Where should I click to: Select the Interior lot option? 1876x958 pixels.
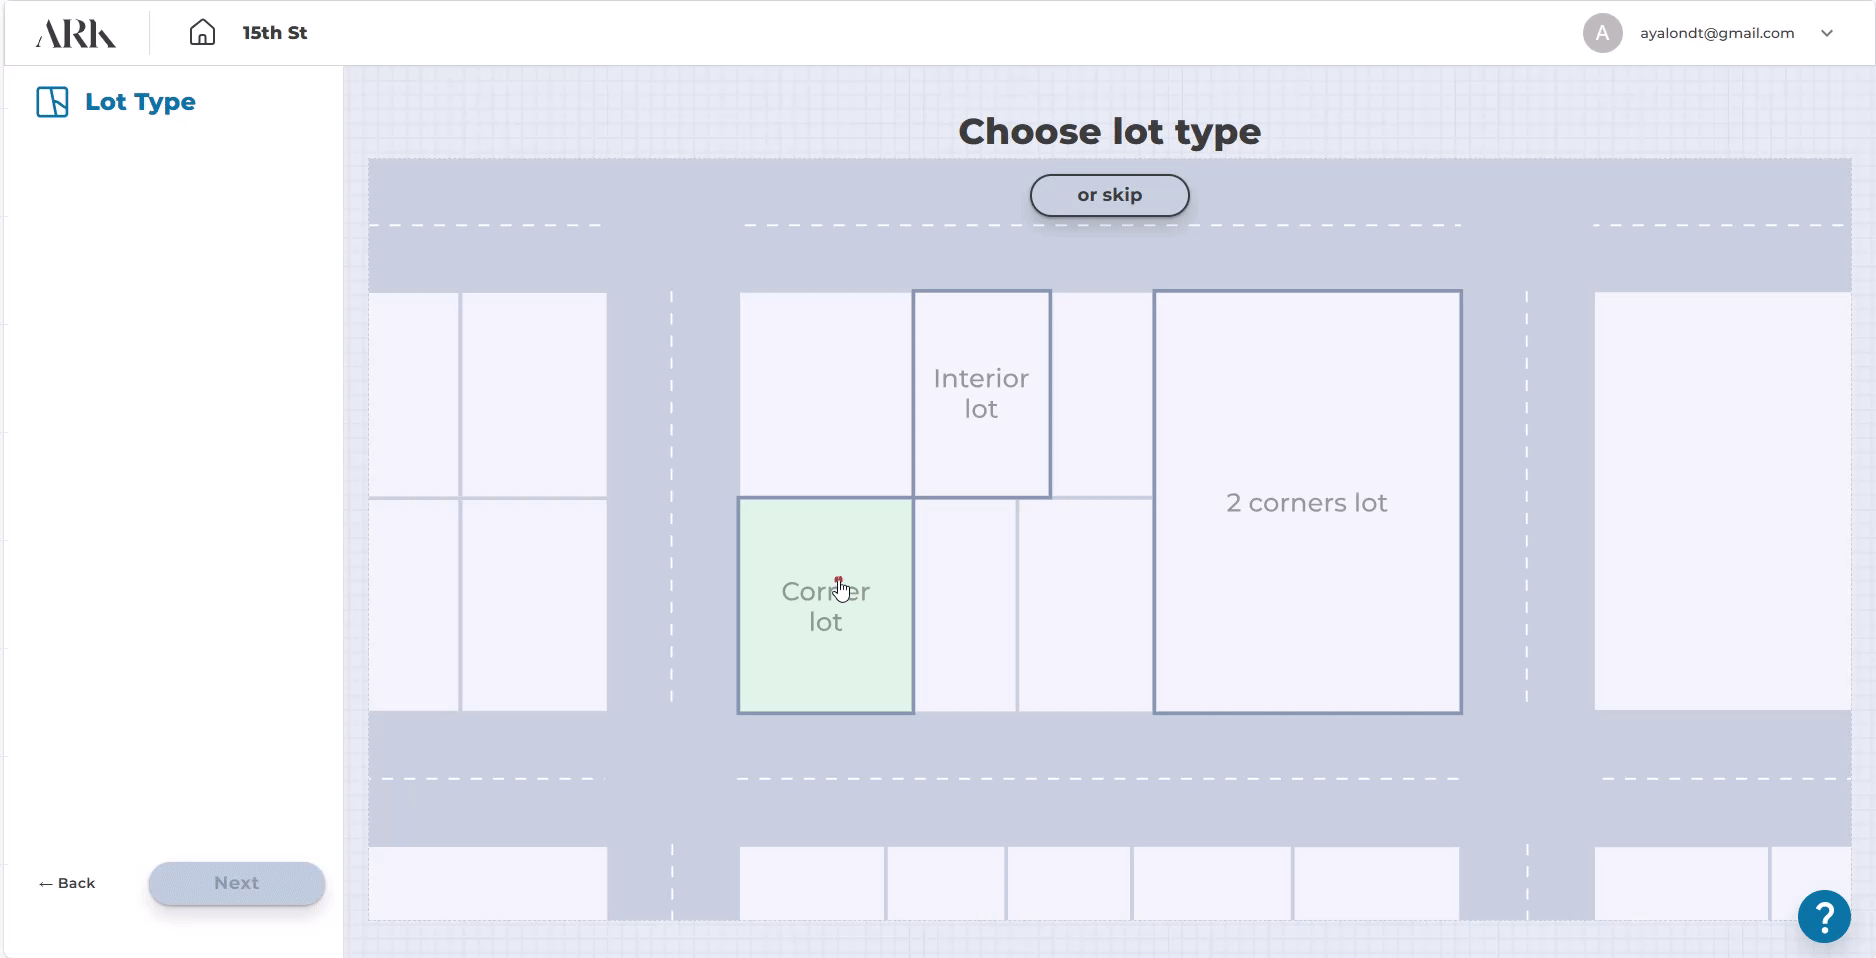click(981, 393)
